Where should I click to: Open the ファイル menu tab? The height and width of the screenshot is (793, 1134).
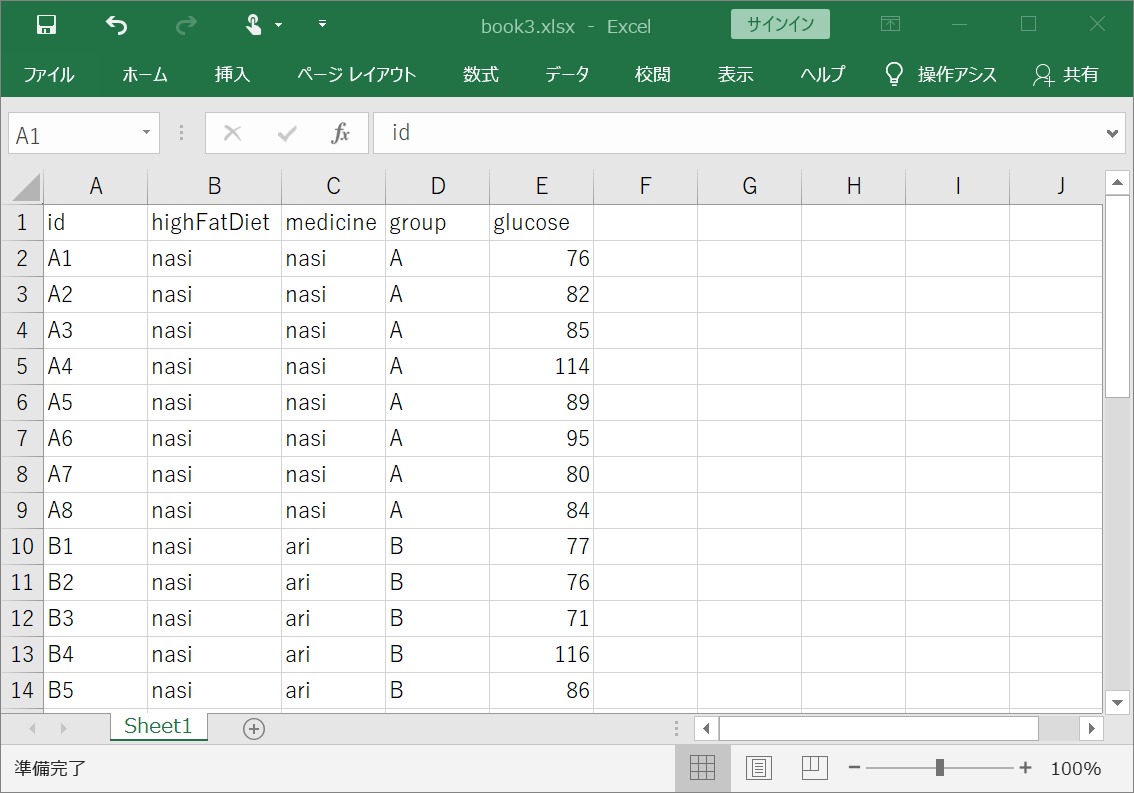pyautogui.click(x=48, y=74)
